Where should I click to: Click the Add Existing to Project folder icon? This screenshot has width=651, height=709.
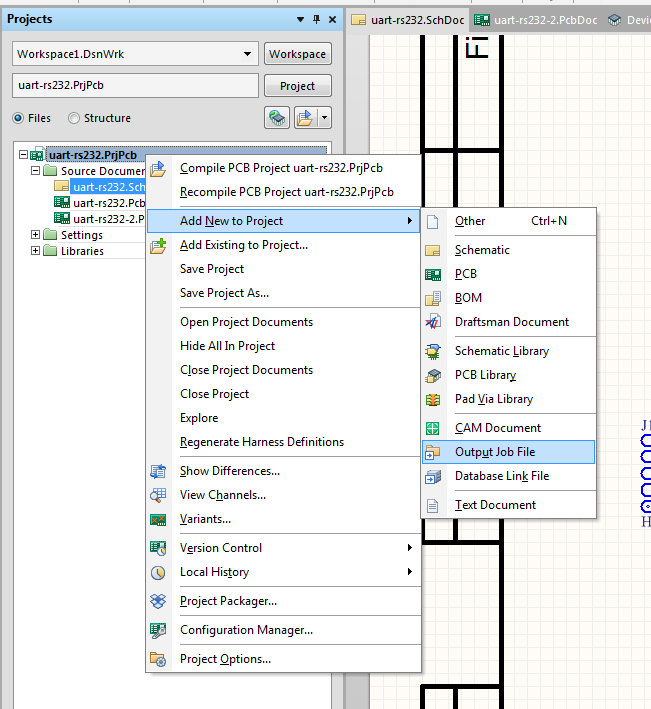[158, 246]
